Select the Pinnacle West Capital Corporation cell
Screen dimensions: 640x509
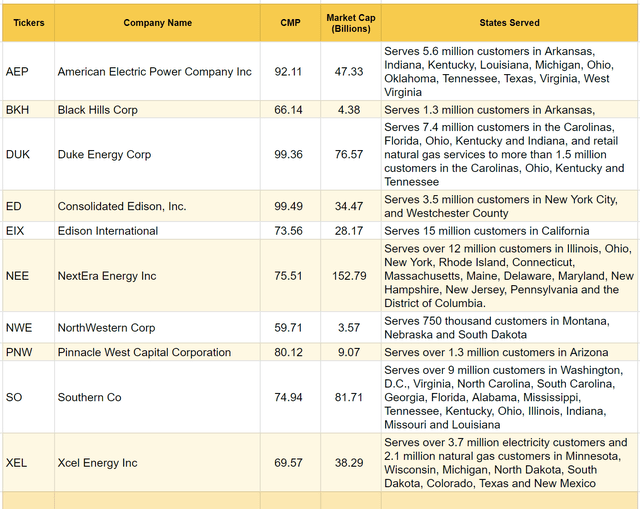click(x=157, y=352)
